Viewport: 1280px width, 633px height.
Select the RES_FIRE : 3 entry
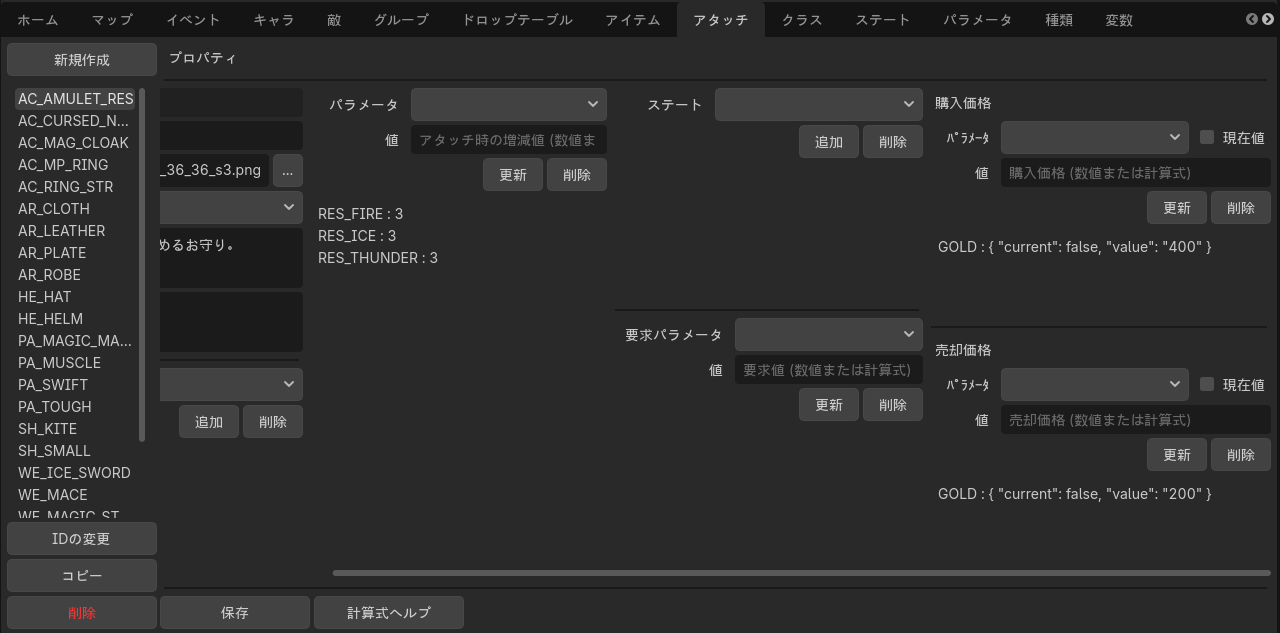point(361,214)
